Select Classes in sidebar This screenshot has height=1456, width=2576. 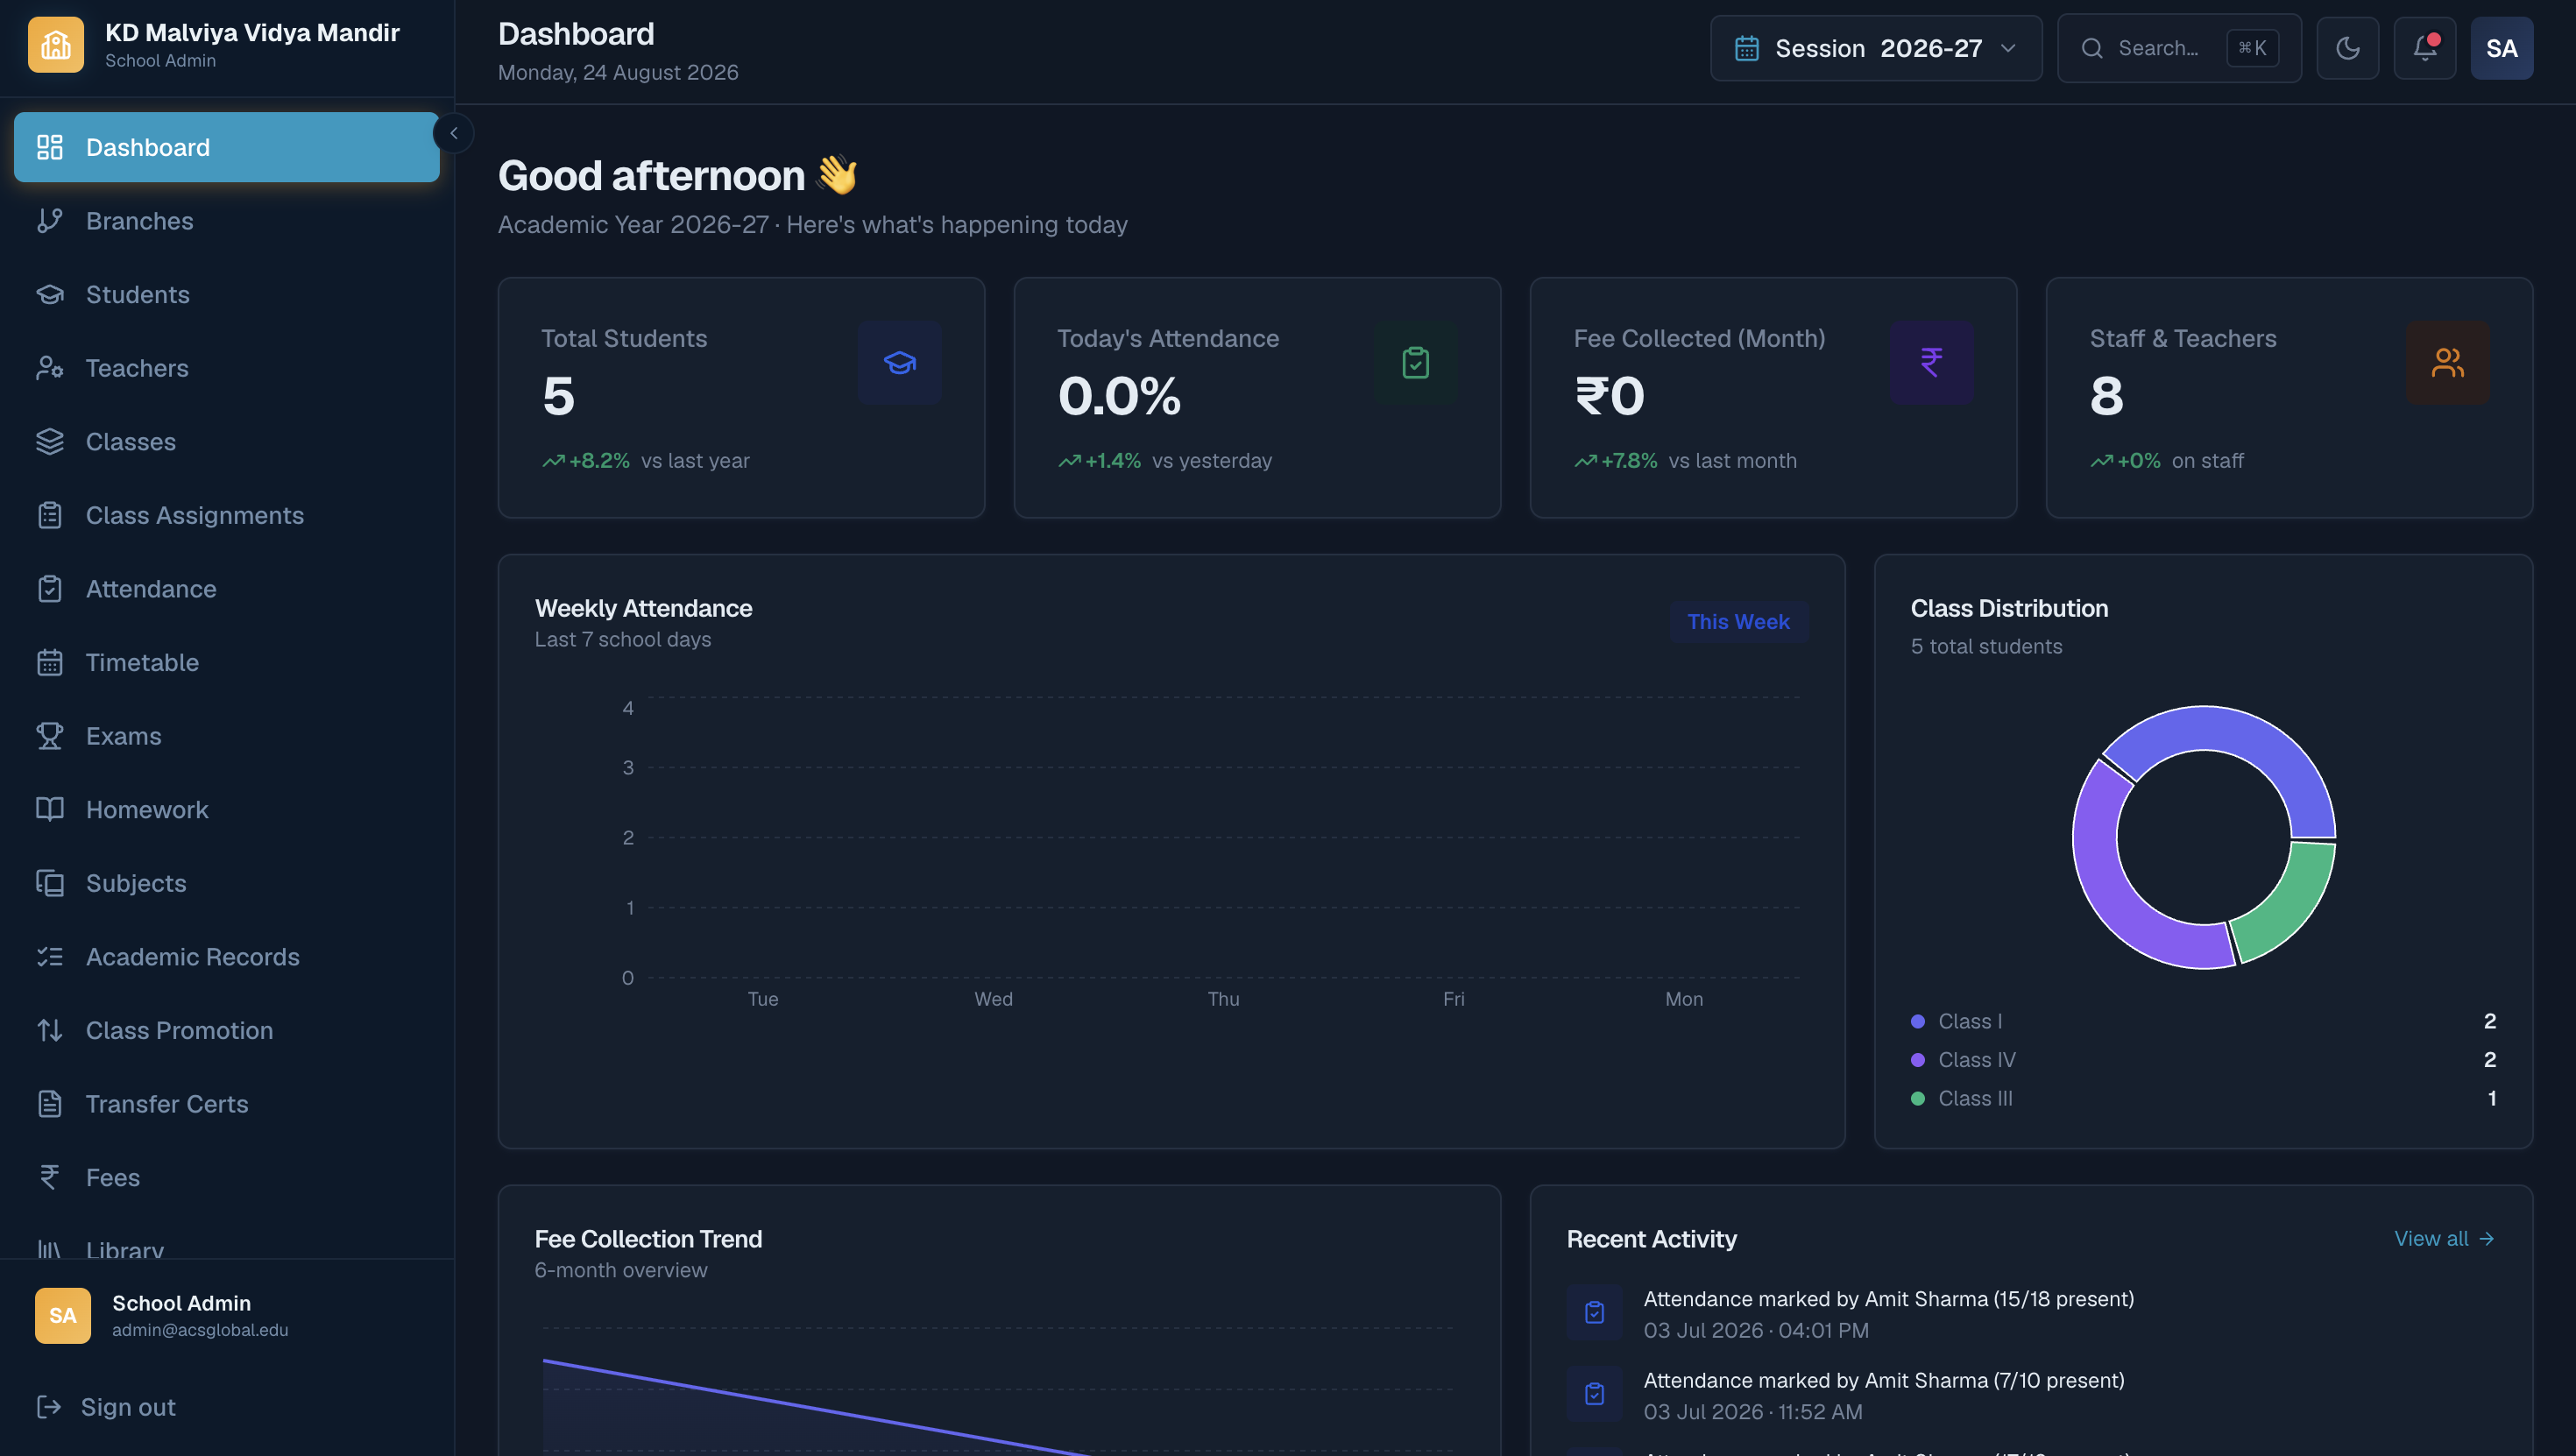[227, 441]
